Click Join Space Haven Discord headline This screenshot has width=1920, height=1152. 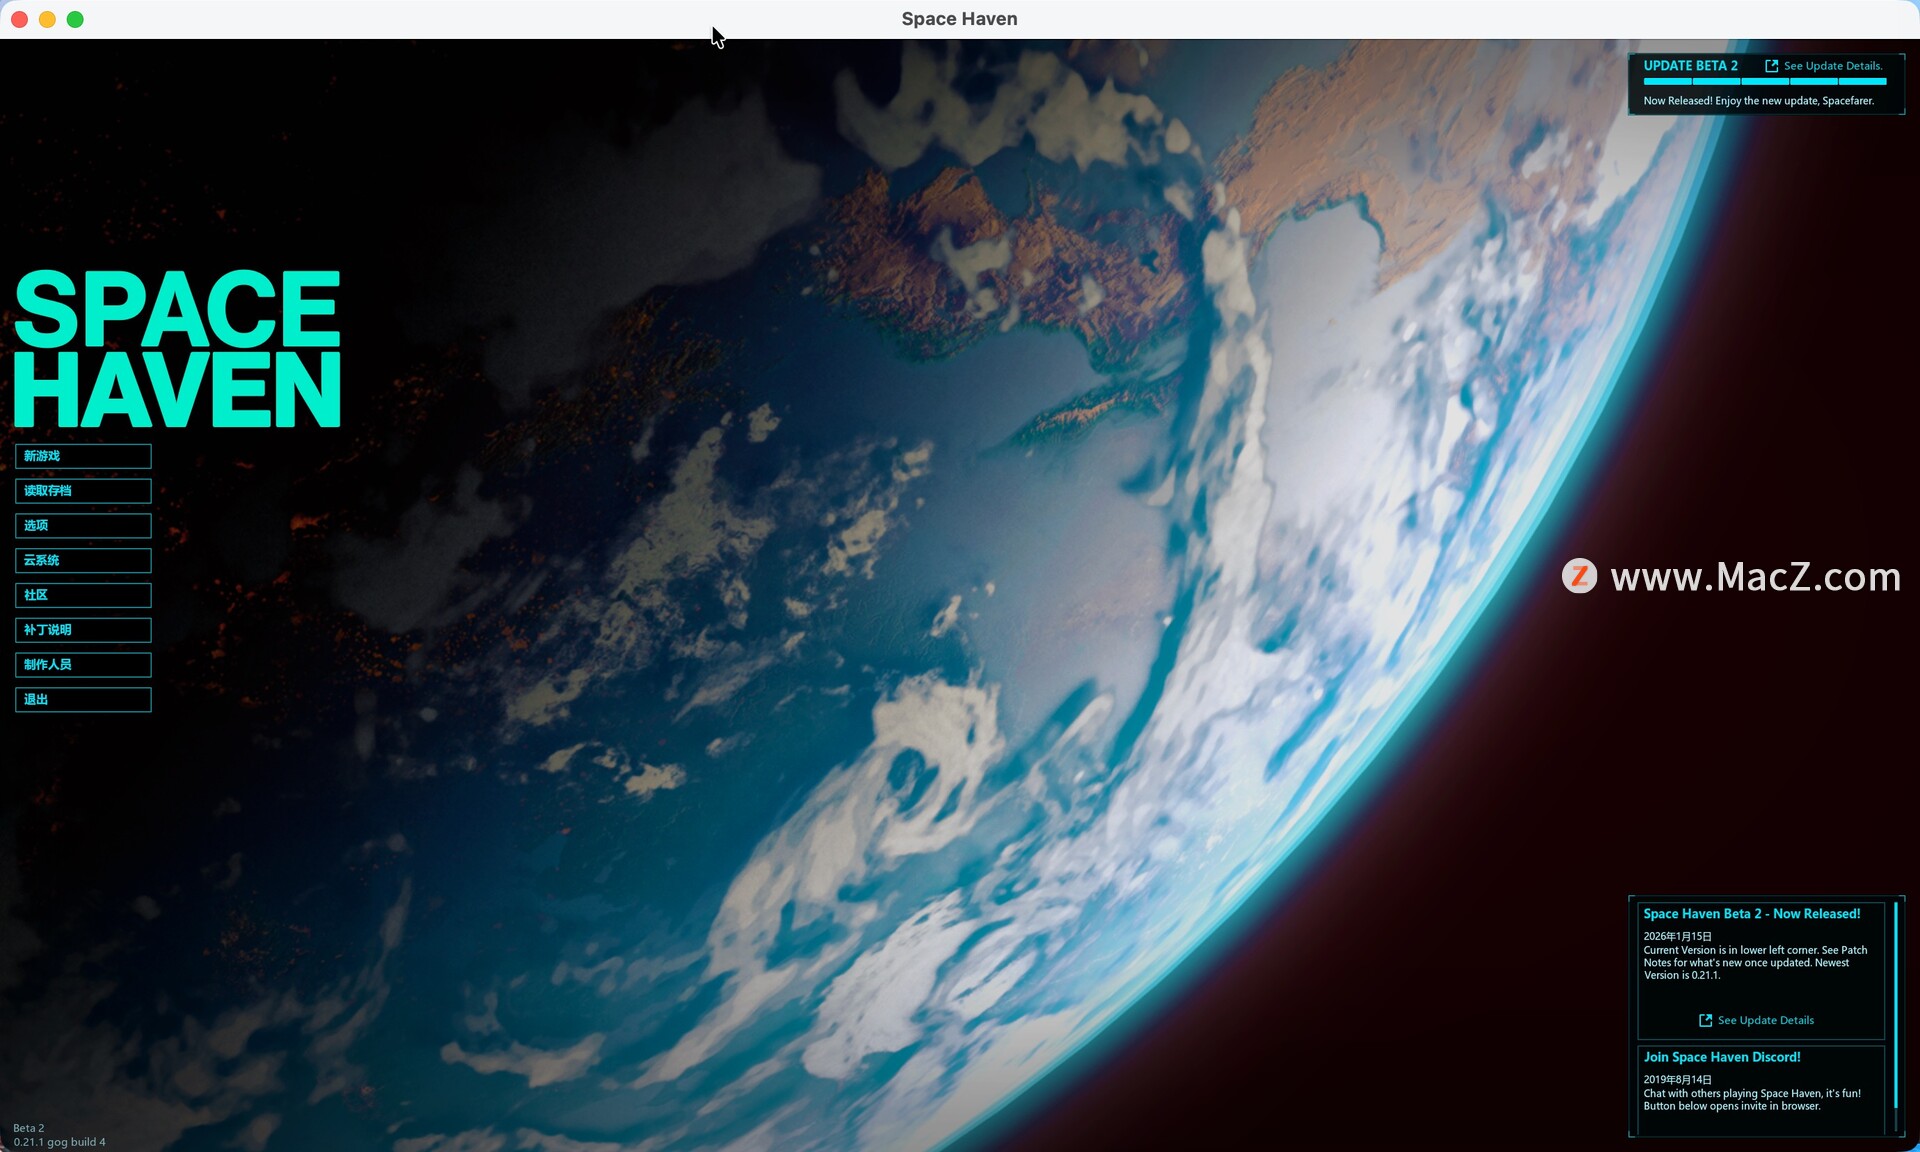[x=1721, y=1057]
